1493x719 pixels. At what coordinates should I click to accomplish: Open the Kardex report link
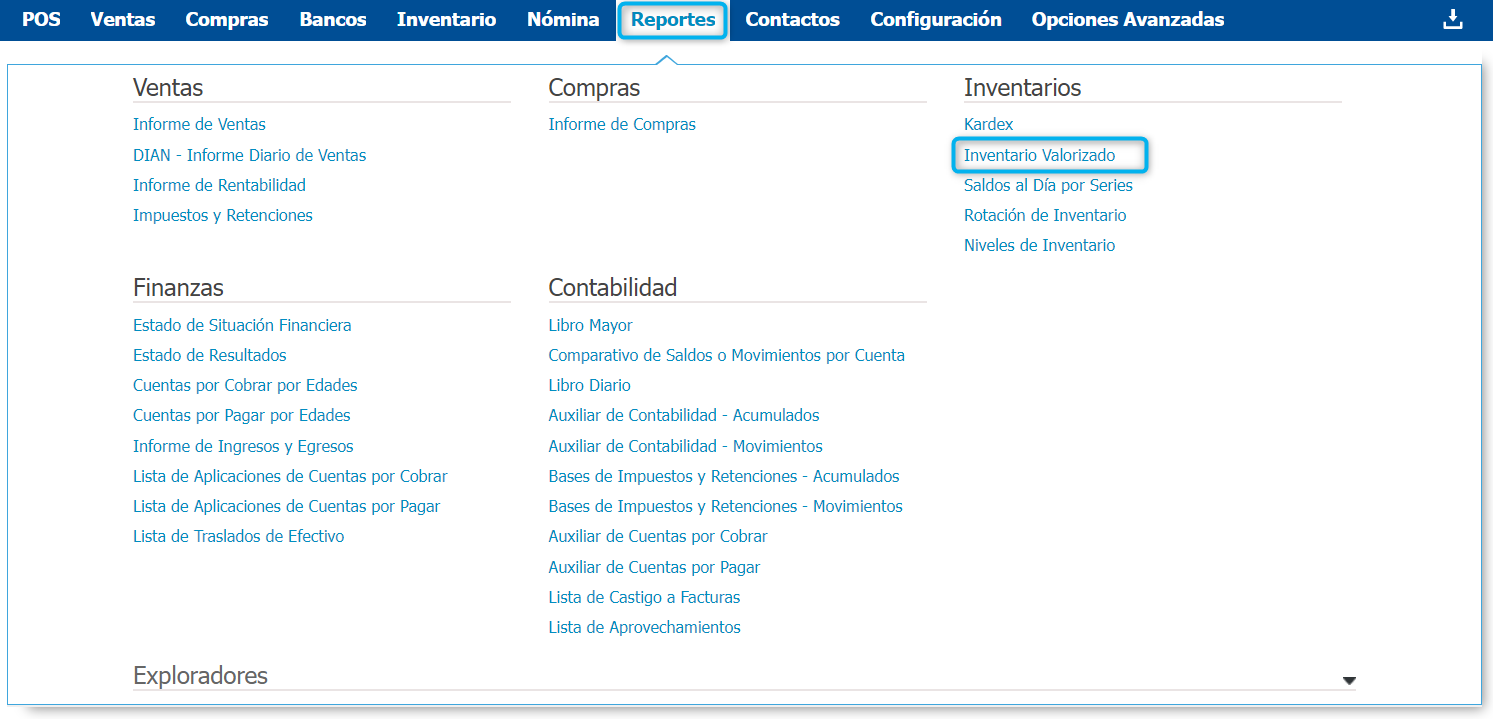point(988,125)
